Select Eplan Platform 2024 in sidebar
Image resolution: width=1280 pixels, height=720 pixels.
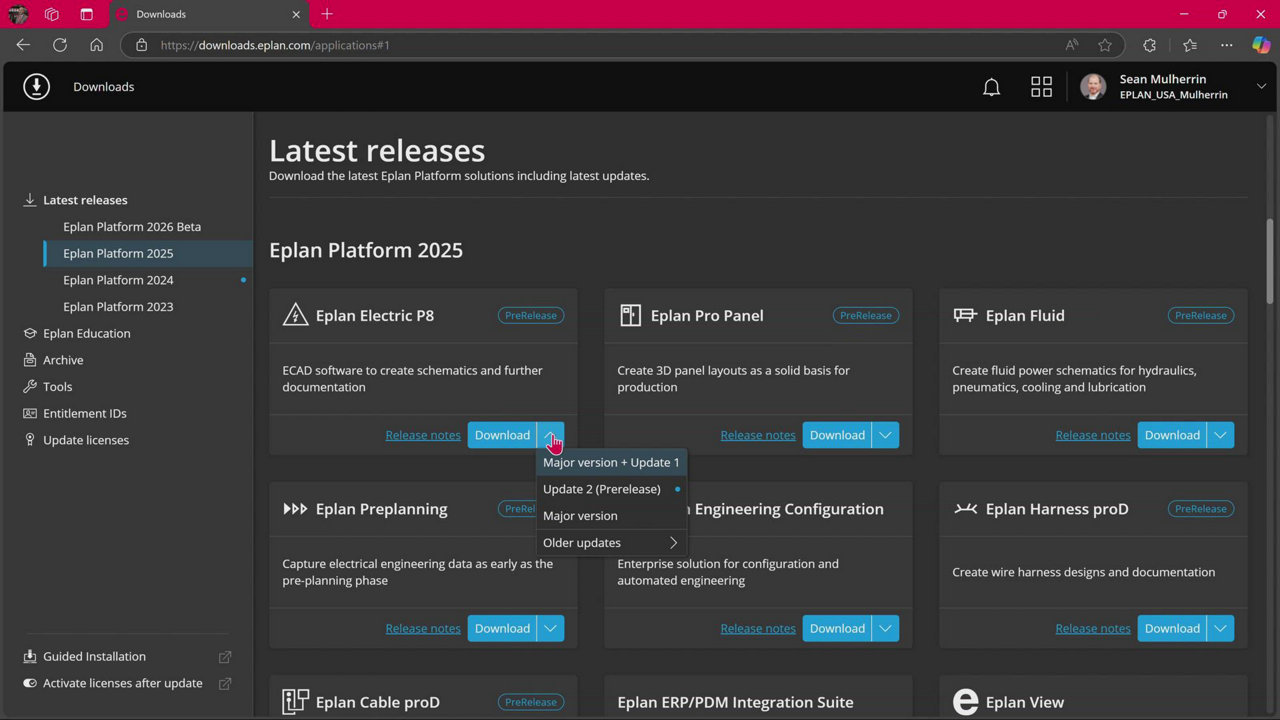tap(118, 280)
